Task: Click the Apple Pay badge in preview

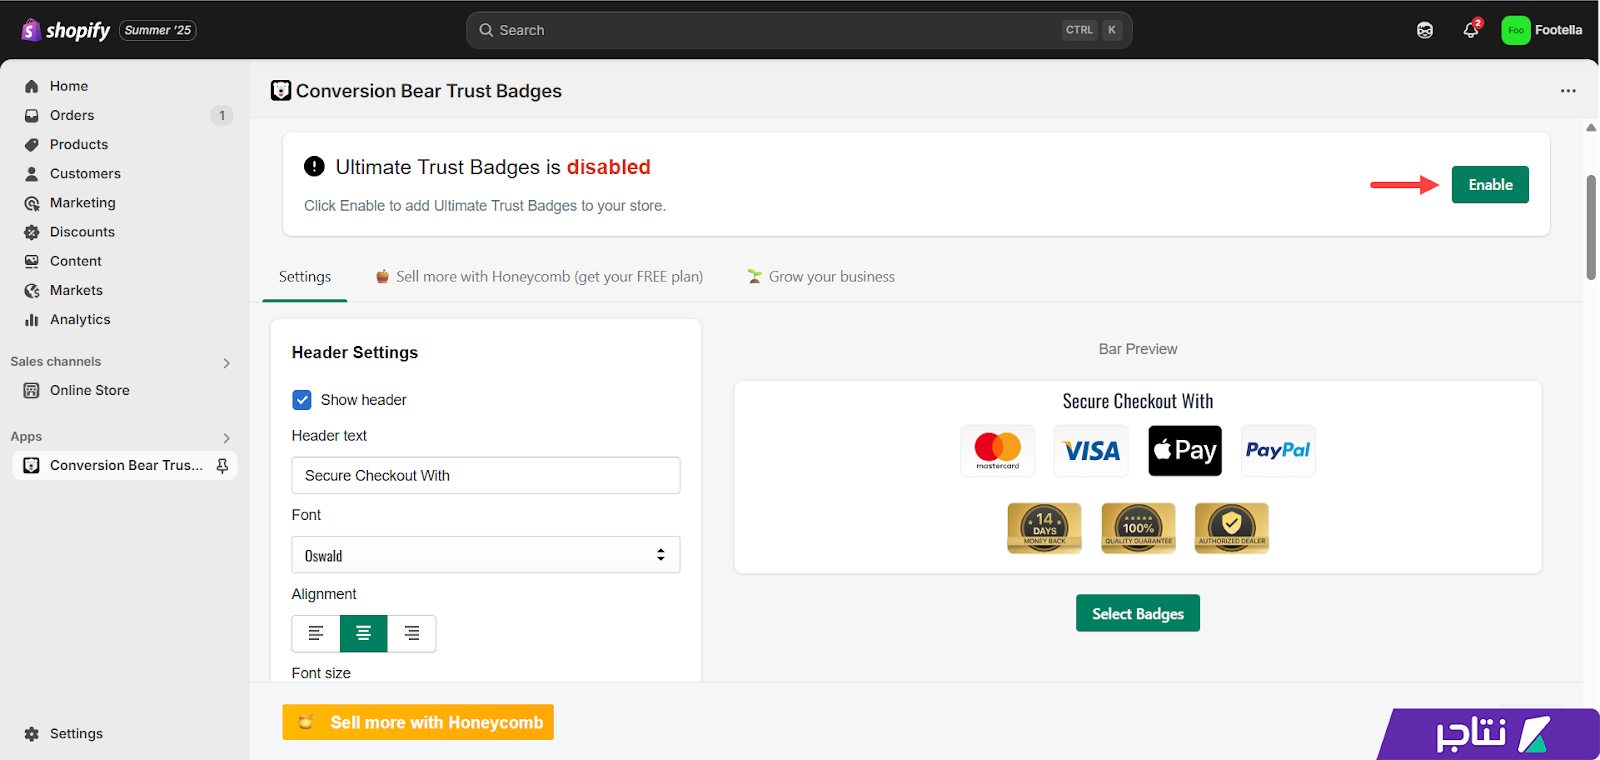Action: (x=1185, y=450)
